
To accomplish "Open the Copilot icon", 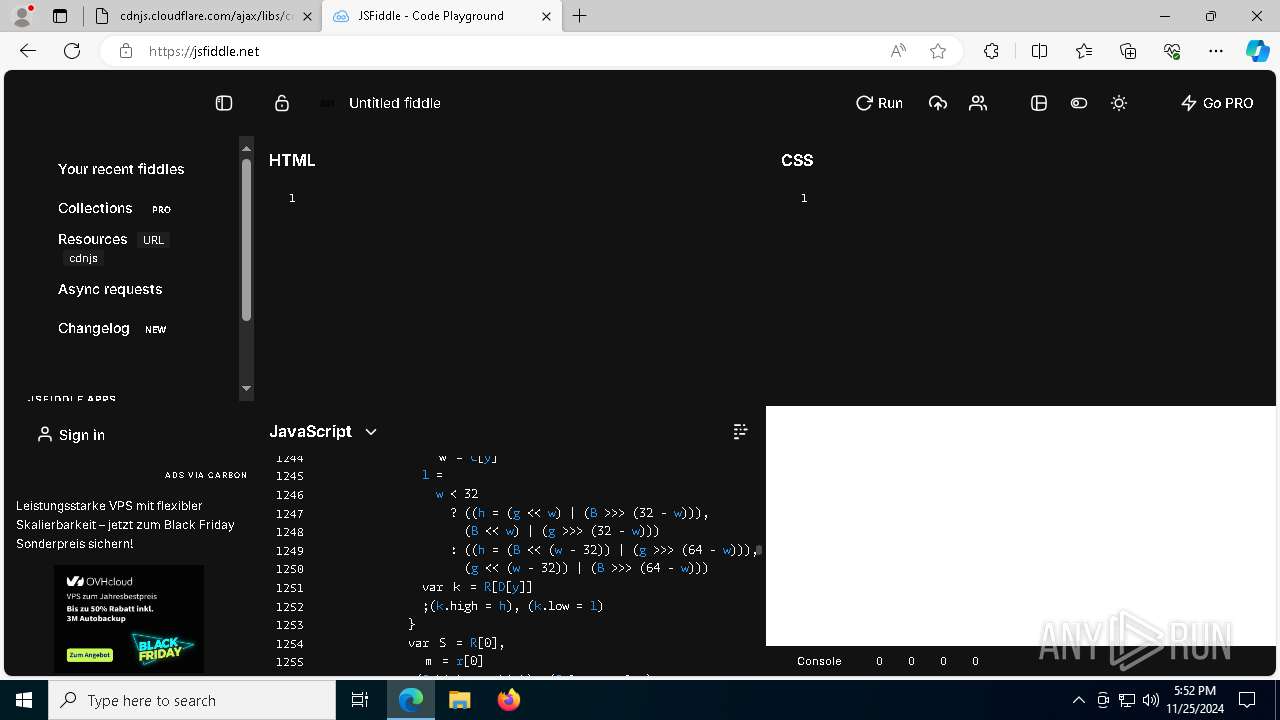I will (1257, 51).
